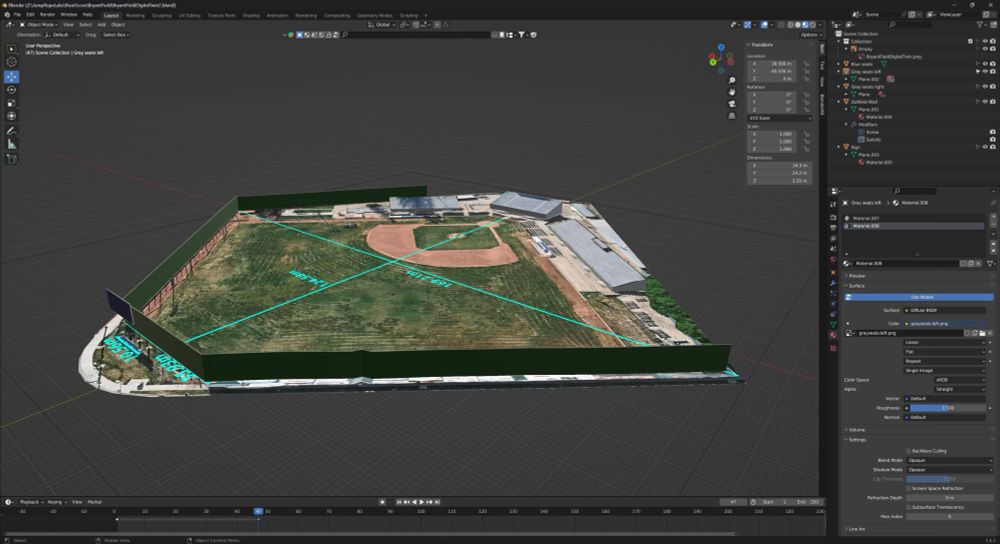The height and width of the screenshot is (544, 1000).
Task: Open the Blender logo app menu
Action: click(6, 15)
